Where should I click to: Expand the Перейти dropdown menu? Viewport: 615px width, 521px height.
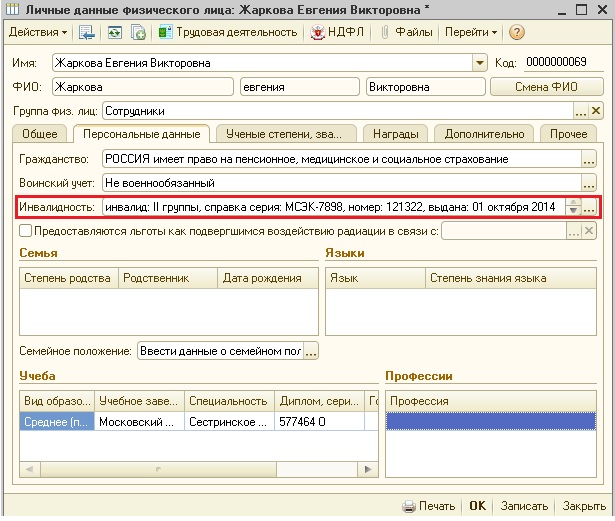(x=471, y=32)
